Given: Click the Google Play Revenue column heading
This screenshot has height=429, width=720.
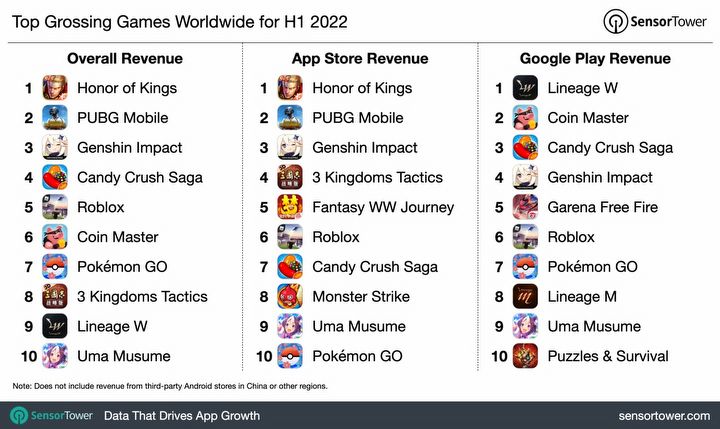Looking at the screenshot, I should [x=596, y=59].
